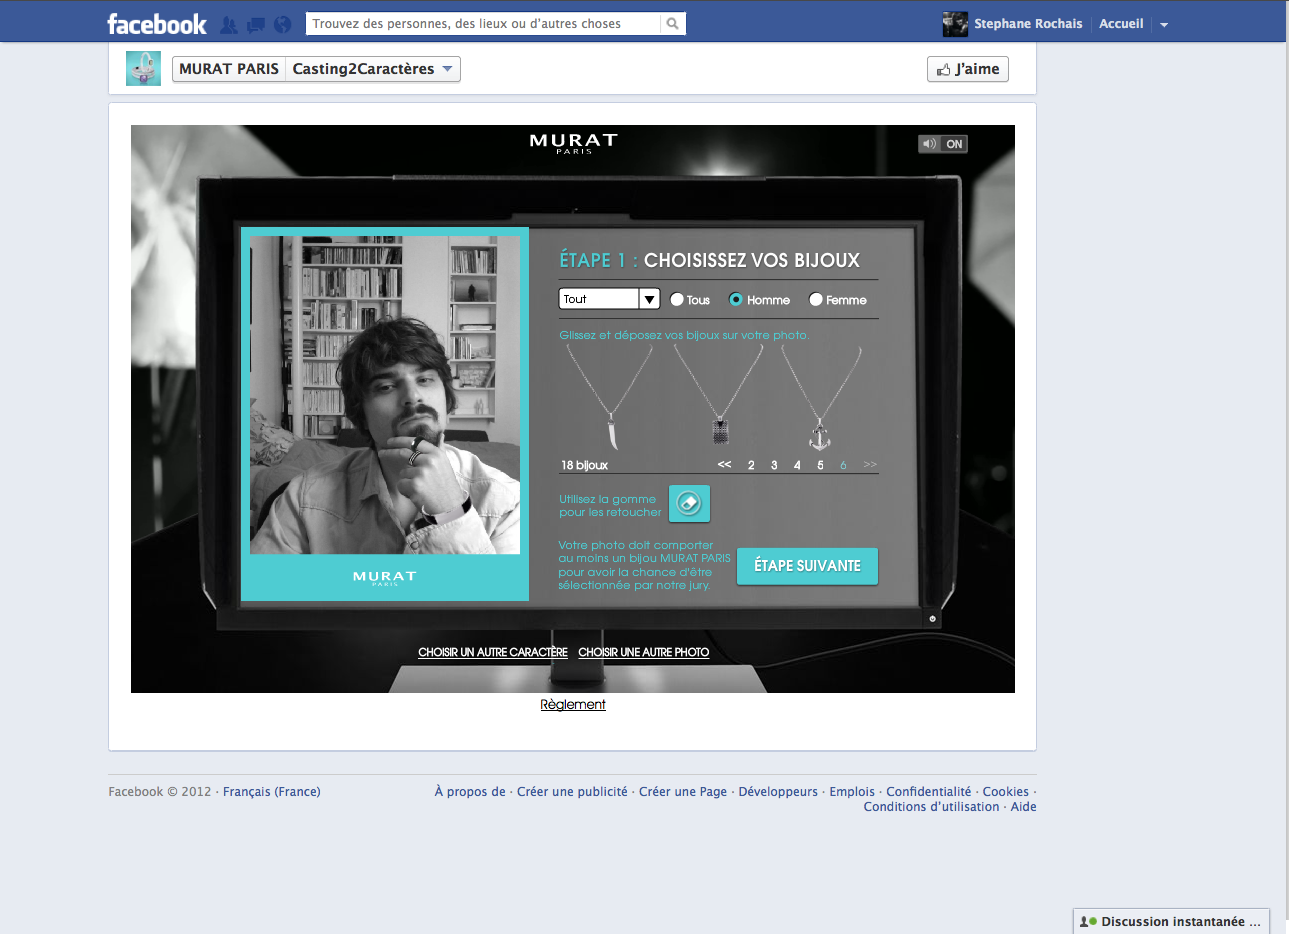Screen dimensions: 1289x934
Task: Click the eraser tool icon
Action: pos(689,503)
